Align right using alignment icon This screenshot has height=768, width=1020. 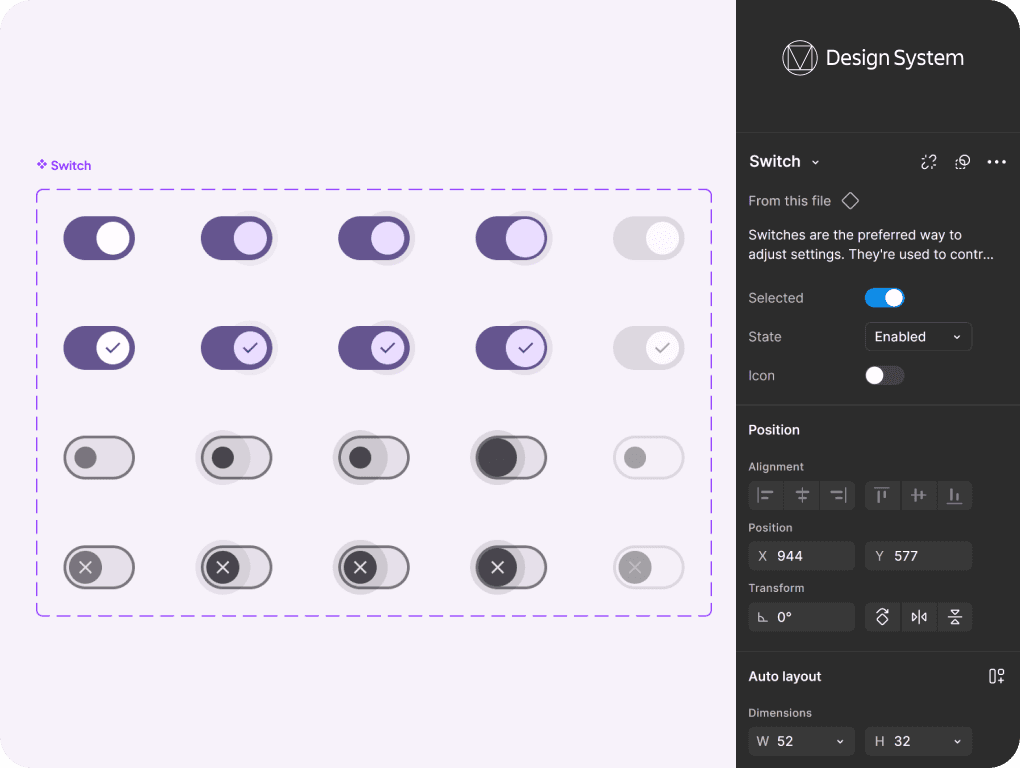pyautogui.click(x=838, y=496)
